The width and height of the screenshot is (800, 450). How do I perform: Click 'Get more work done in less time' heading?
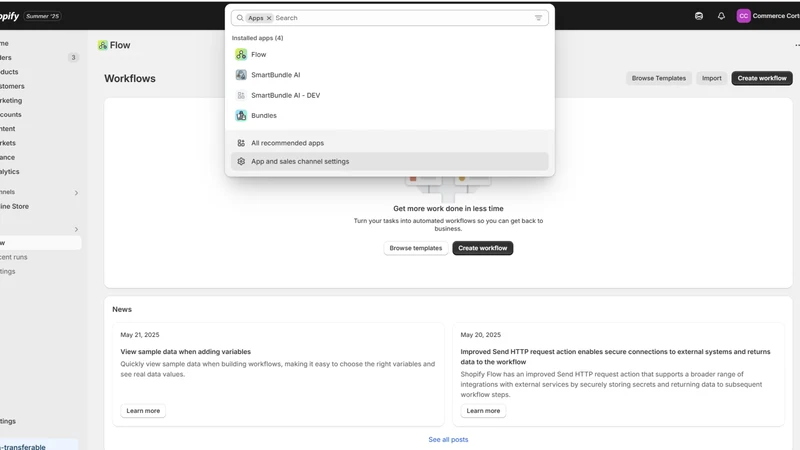(448, 209)
